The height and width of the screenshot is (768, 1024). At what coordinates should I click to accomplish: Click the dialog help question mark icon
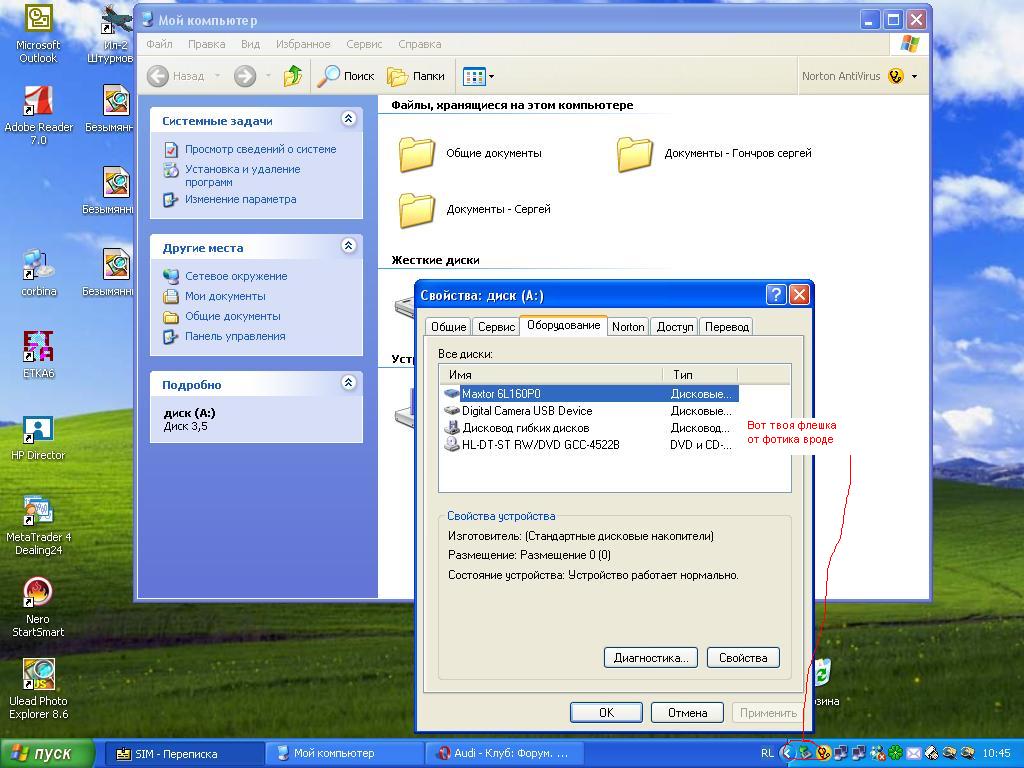pos(775,294)
